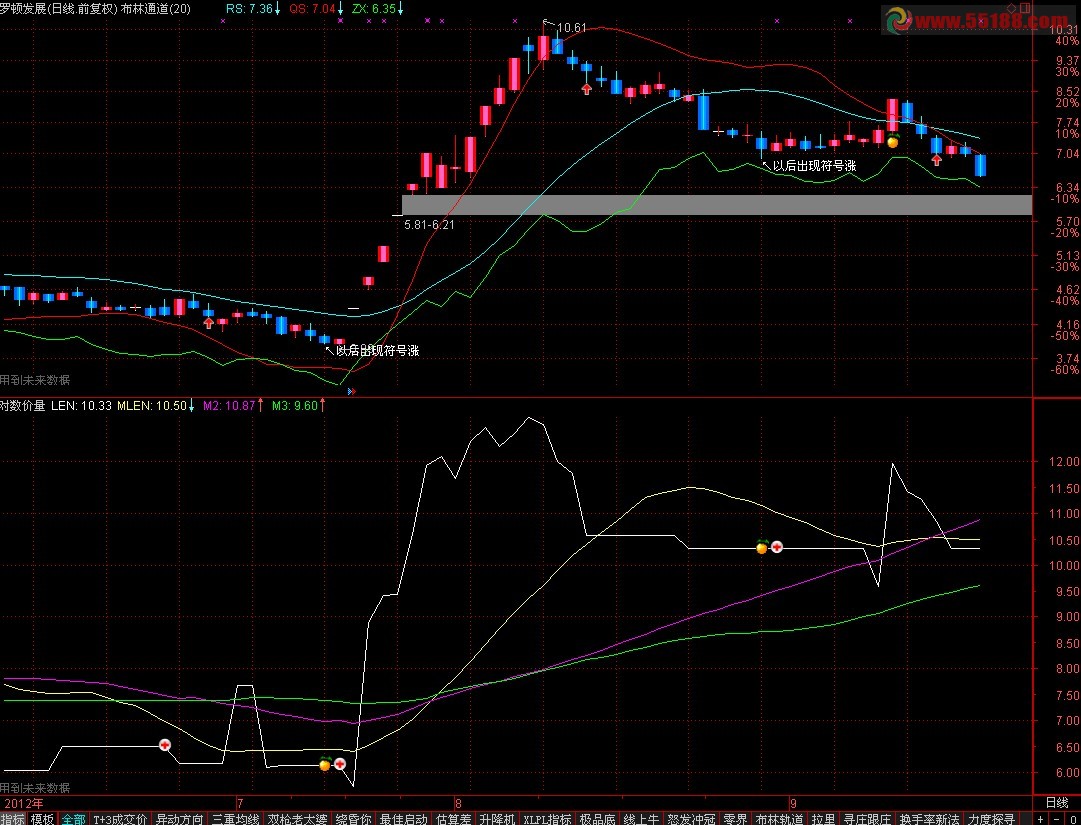Open the 极品底 indicator tab
Screen dimensions: 1081x825
(x=597, y=819)
